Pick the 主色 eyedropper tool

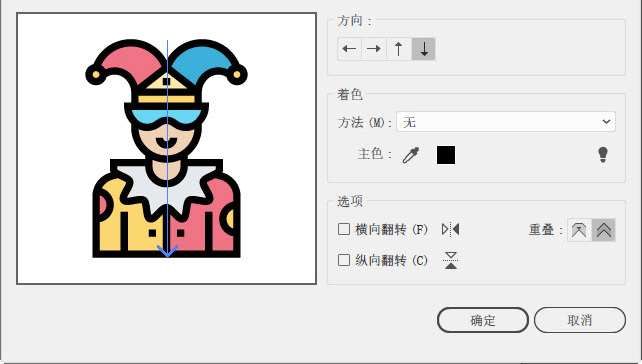411,155
